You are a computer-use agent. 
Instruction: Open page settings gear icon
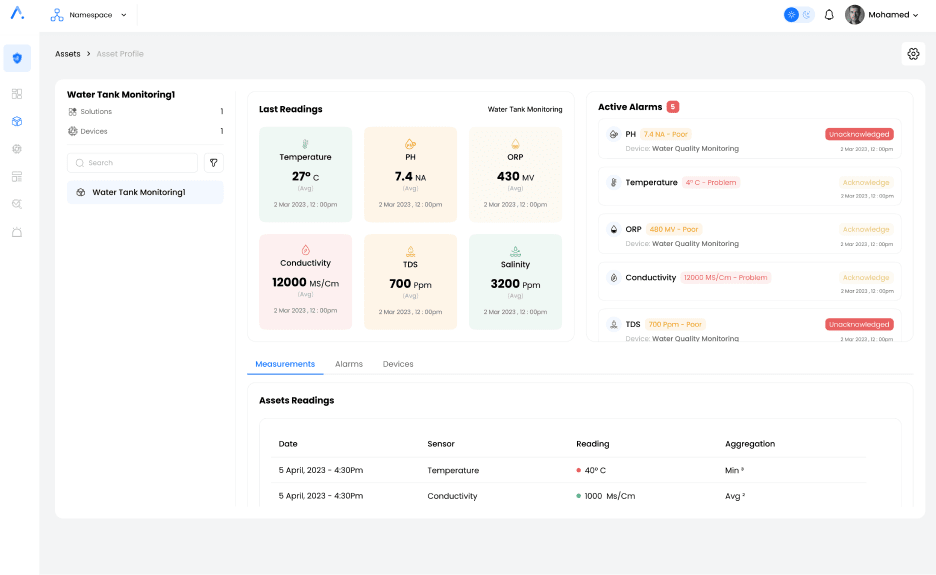913,54
